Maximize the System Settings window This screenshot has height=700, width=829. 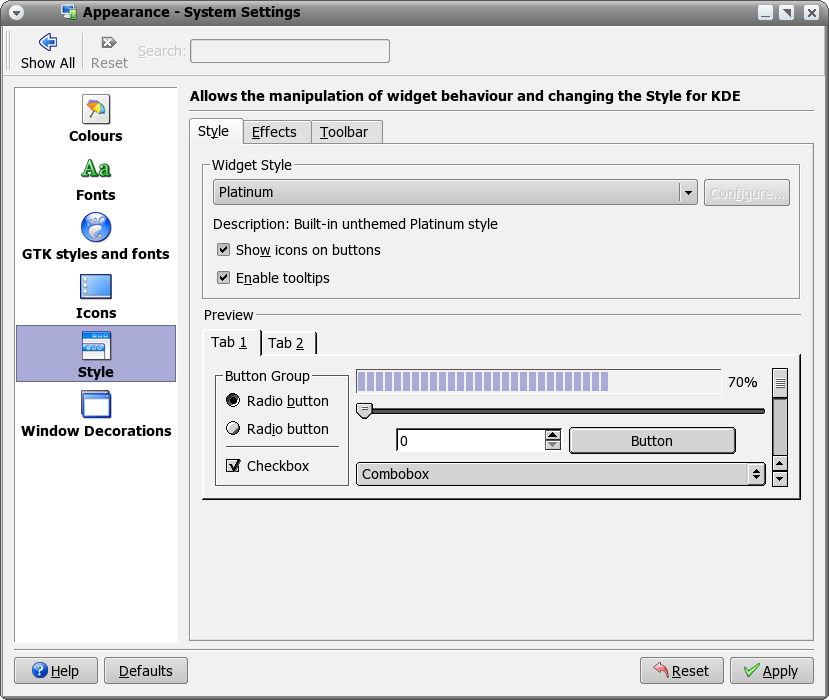tap(787, 12)
